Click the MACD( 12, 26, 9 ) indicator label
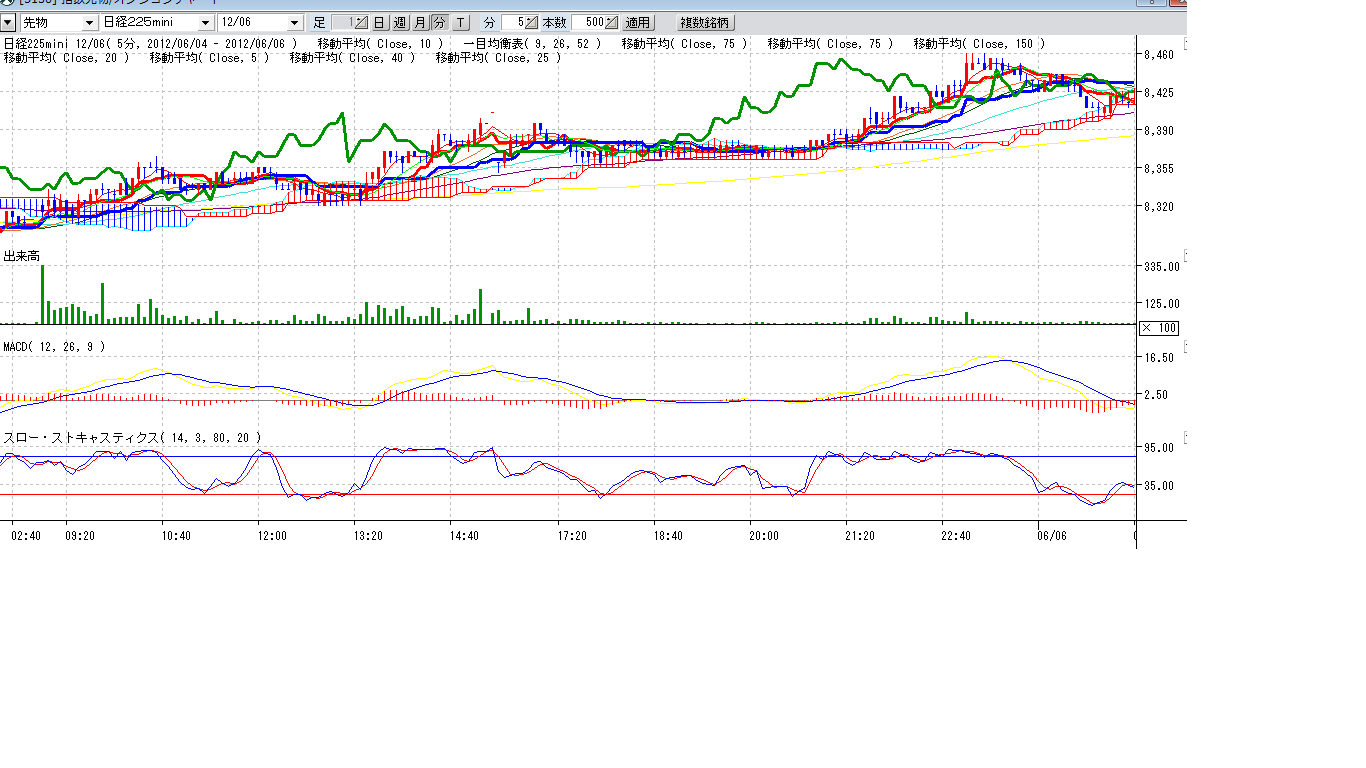The width and height of the screenshot is (1366, 768). [x=54, y=346]
